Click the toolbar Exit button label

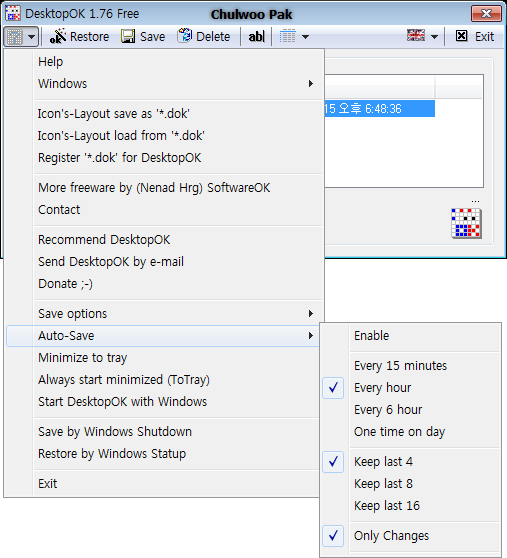pyautogui.click(x=485, y=37)
